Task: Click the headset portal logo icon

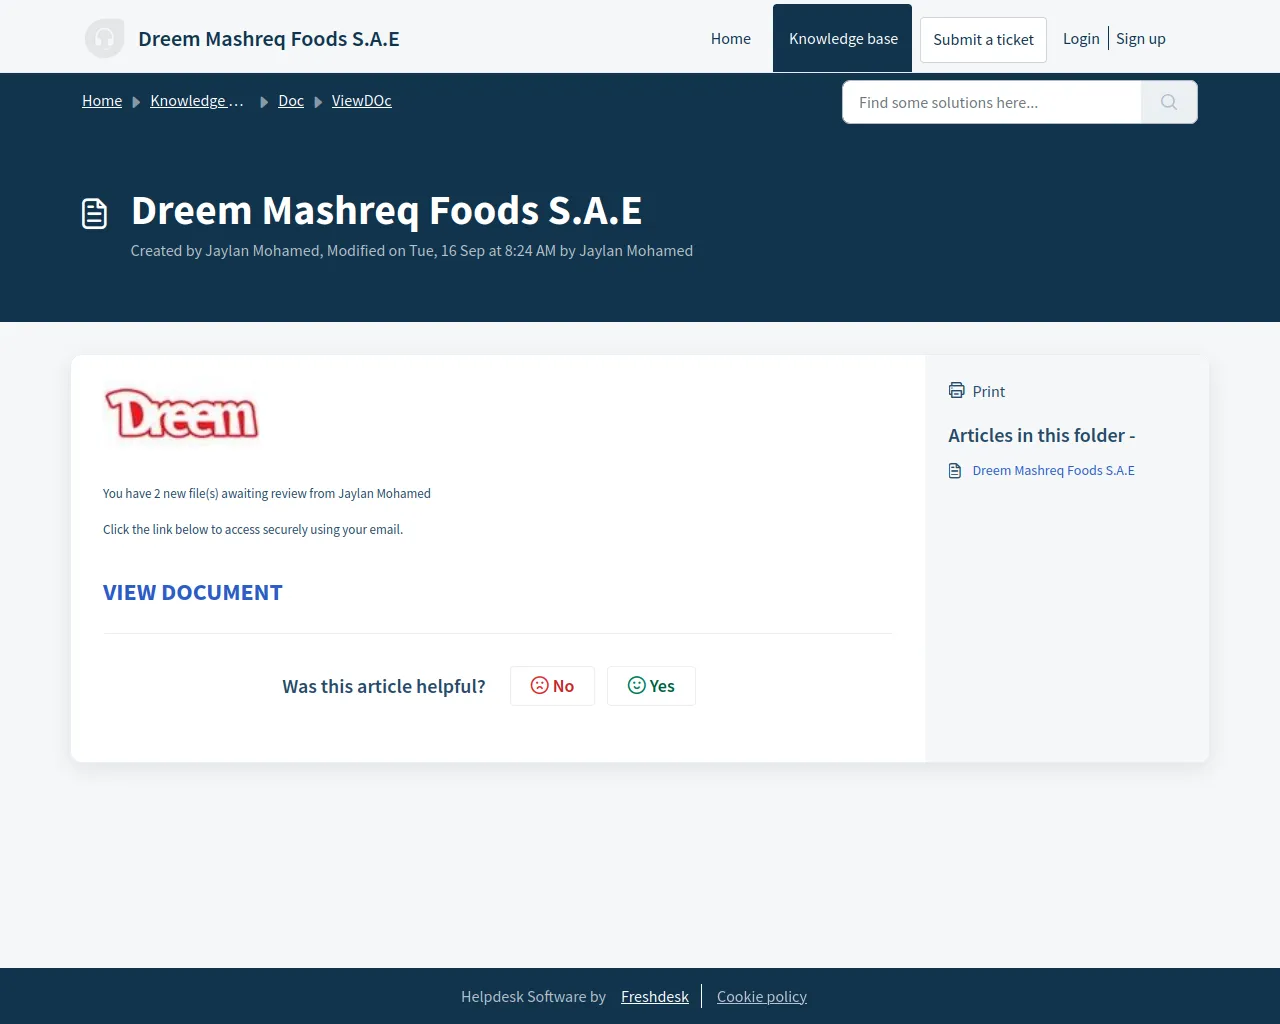Action: [x=105, y=39]
